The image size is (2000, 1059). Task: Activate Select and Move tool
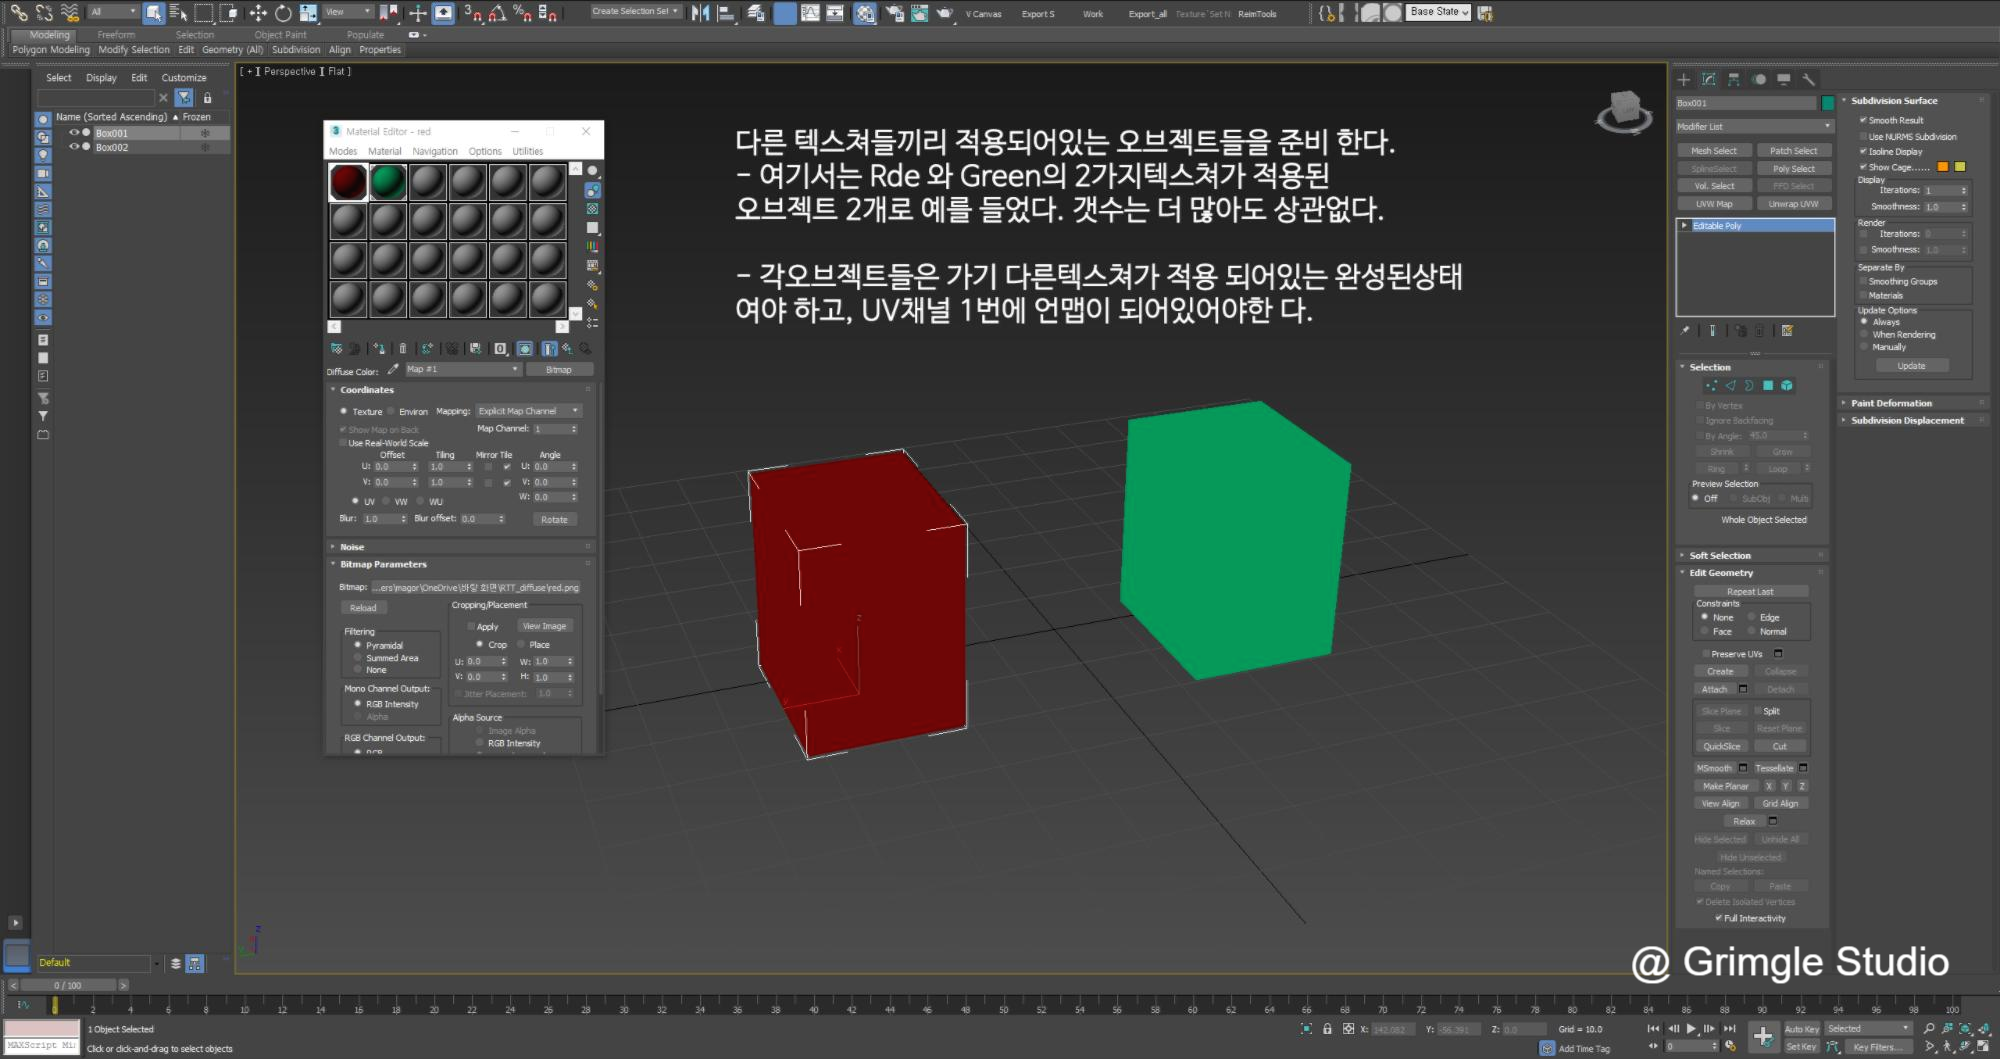point(258,13)
